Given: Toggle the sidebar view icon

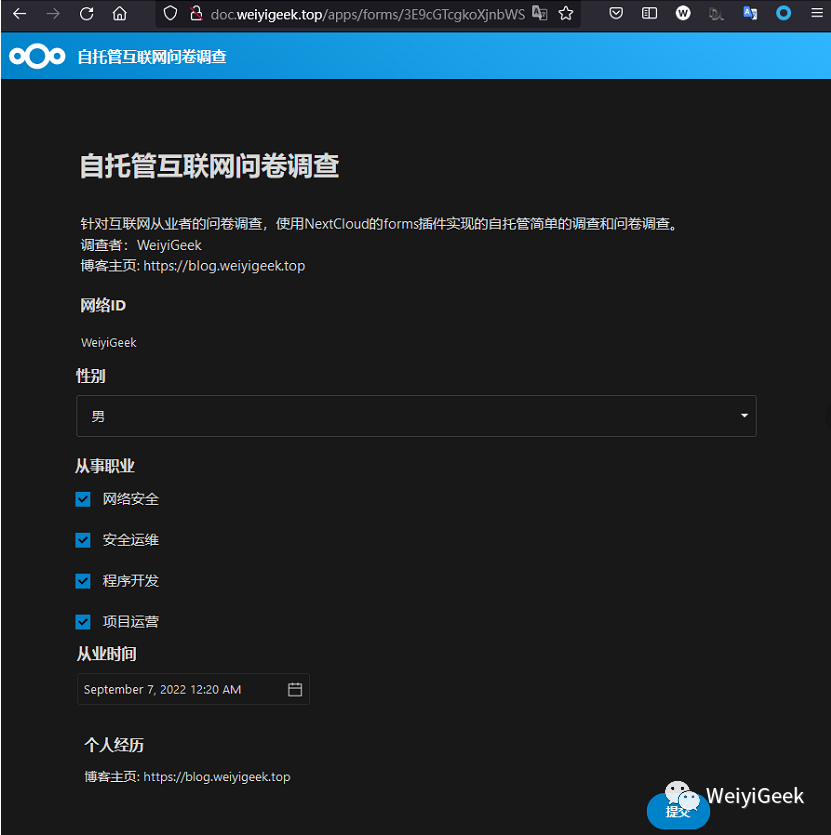Looking at the screenshot, I should coord(649,13).
